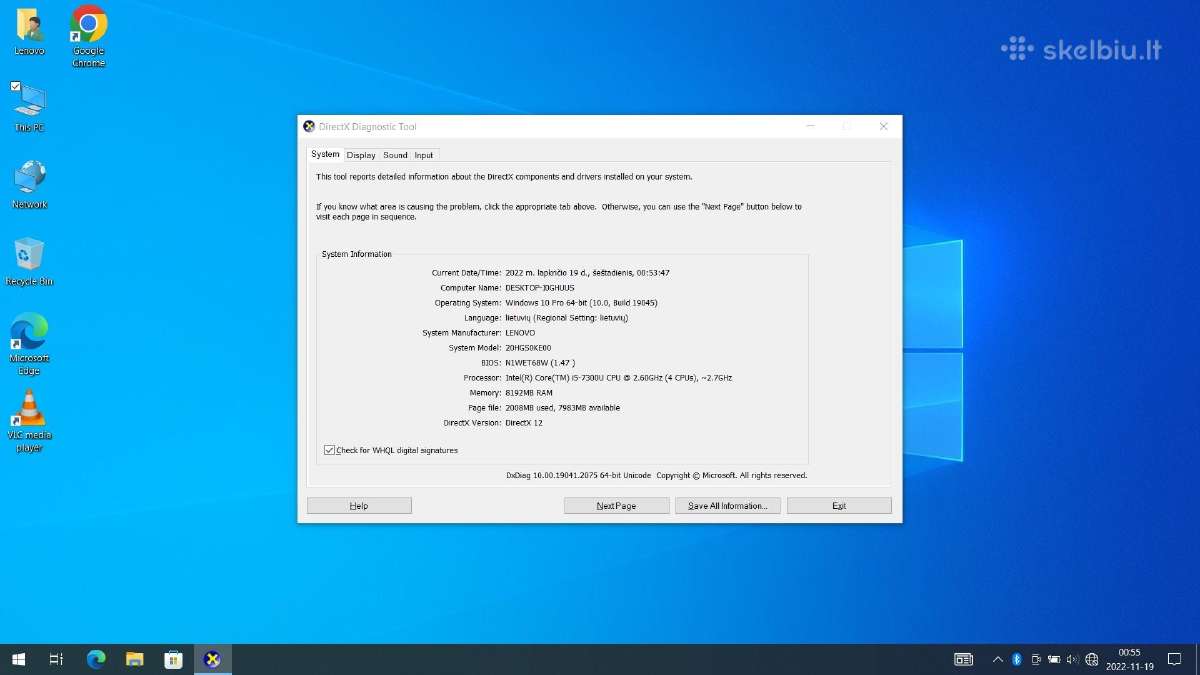Open network globe tray icon
Viewport: 1200px width, 675px height.
click(1091, 659)
